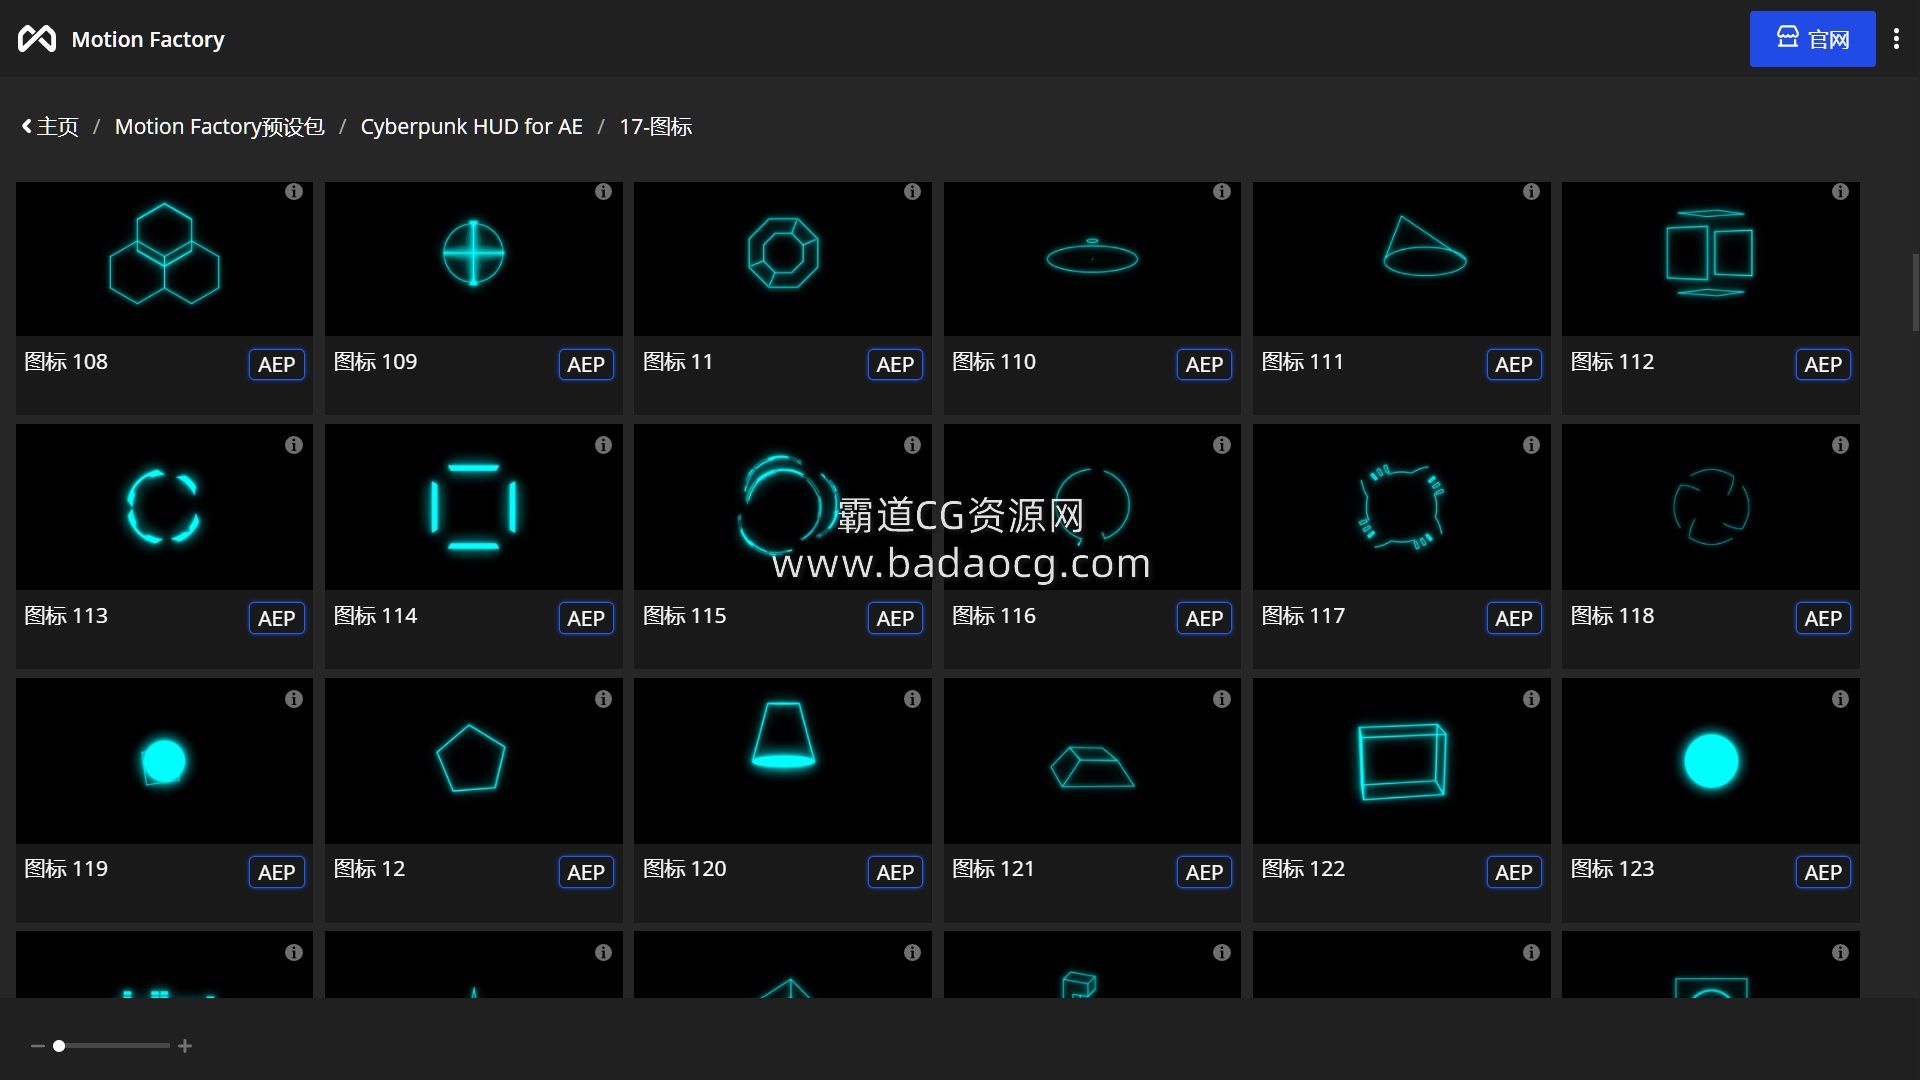Show info for 图标 111

click(x=1531, y=191)
